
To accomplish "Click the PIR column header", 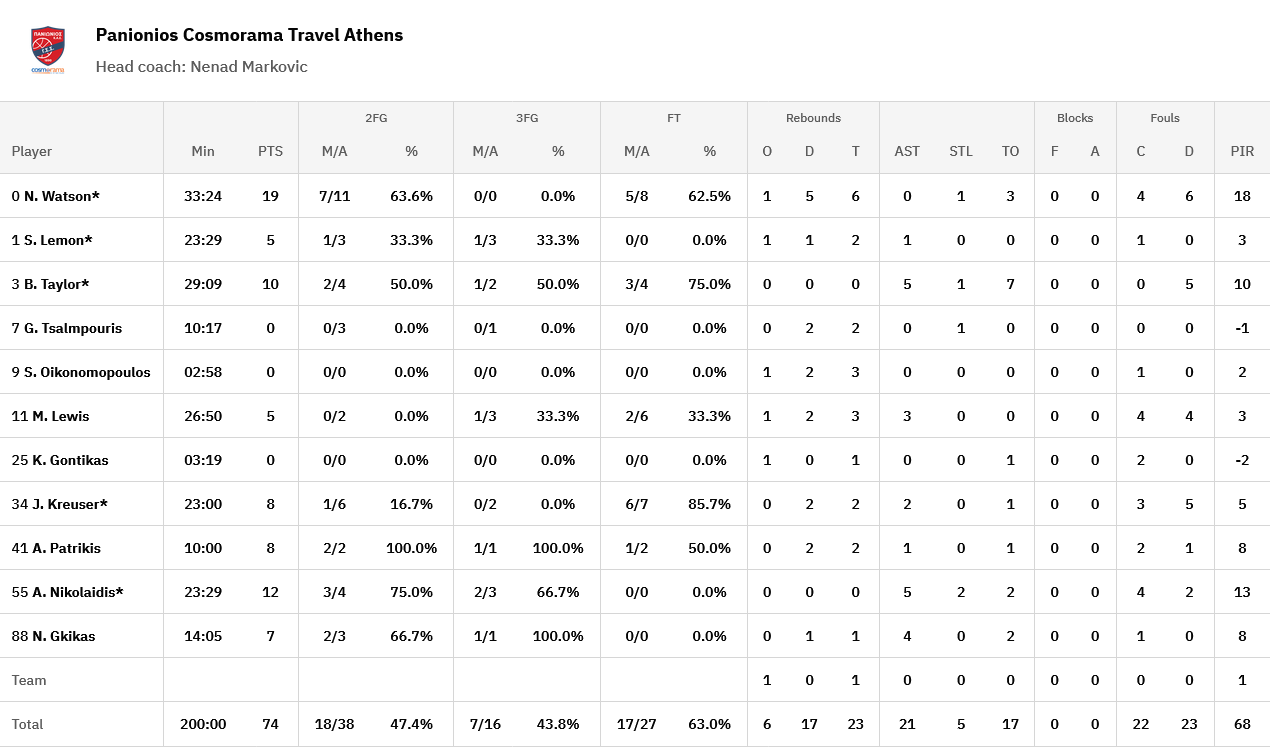I will coord(1242,151).
